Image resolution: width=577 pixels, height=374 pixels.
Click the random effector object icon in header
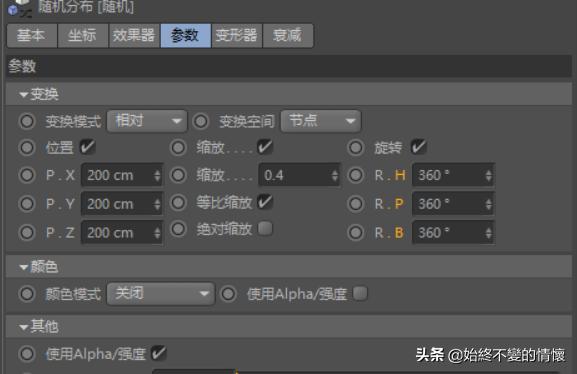click(x=19, y=7)
